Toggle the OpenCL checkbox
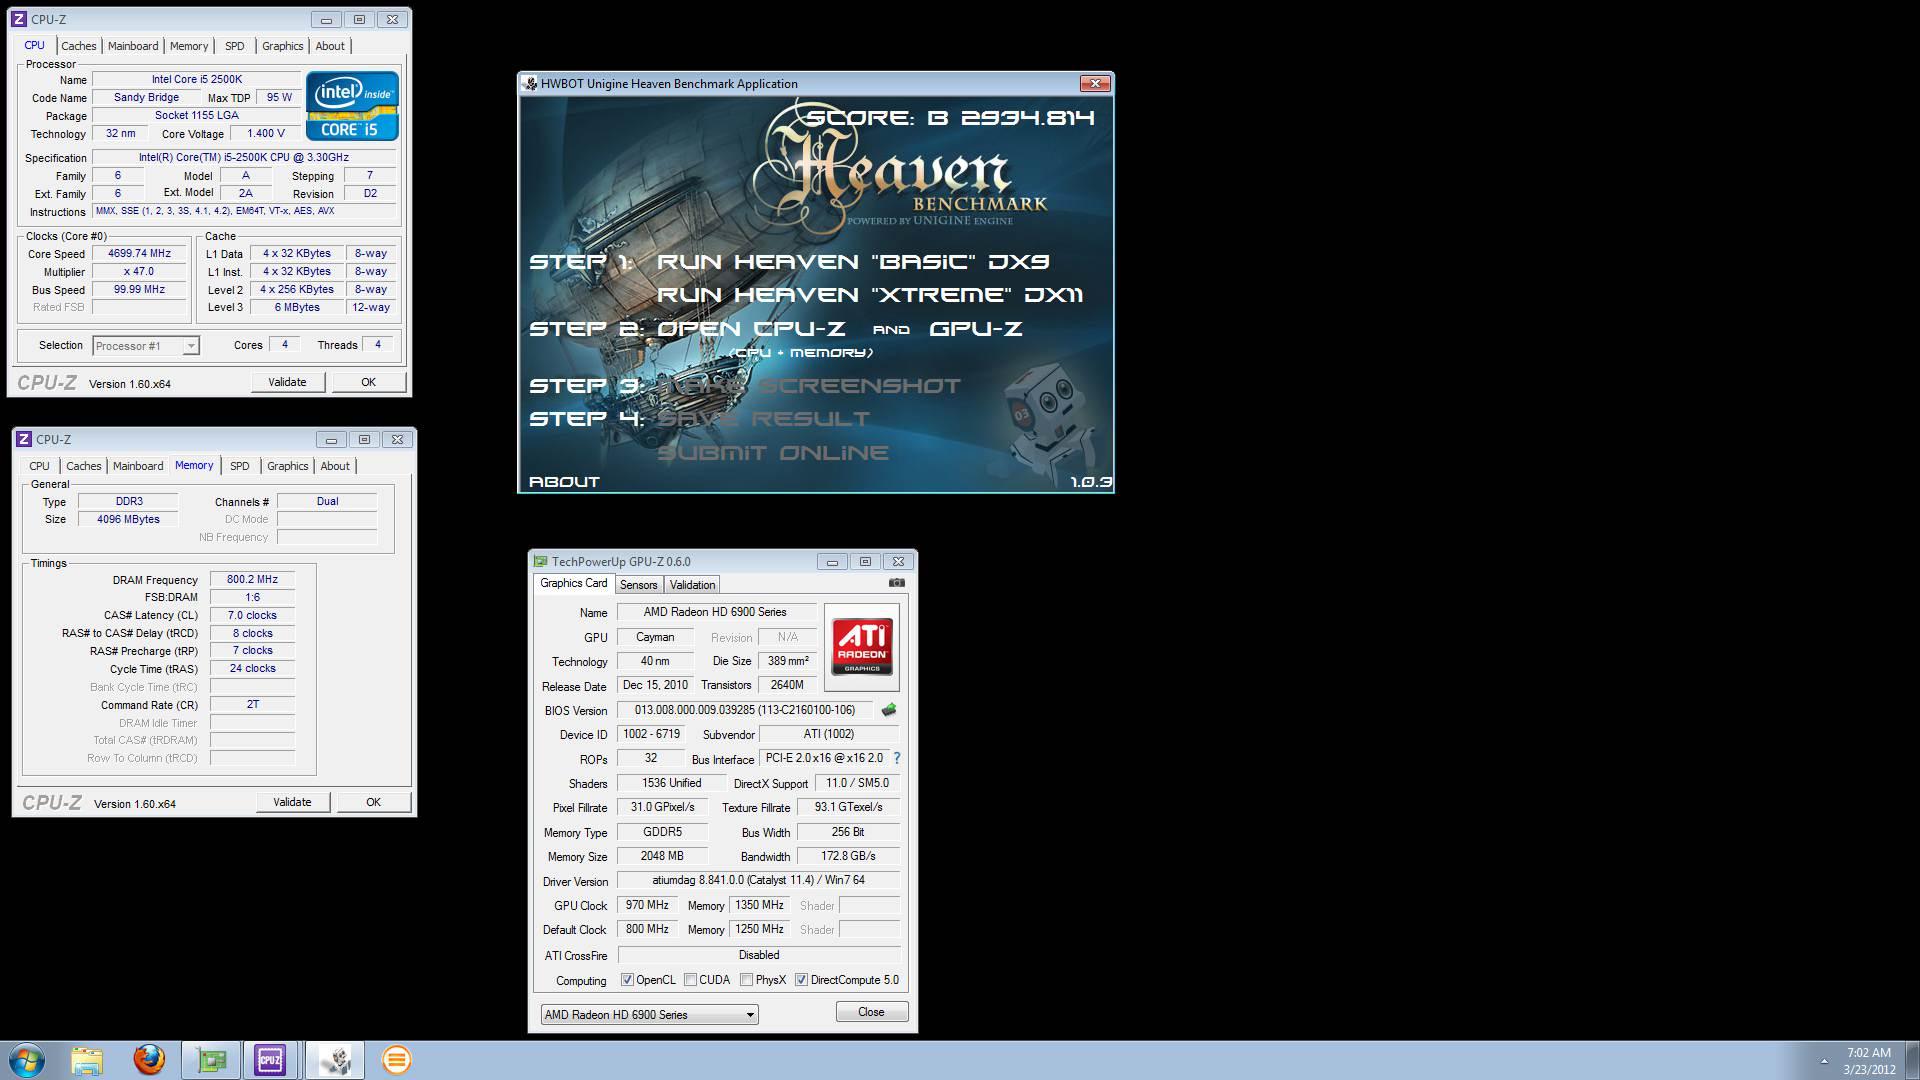 coord(627,980)
